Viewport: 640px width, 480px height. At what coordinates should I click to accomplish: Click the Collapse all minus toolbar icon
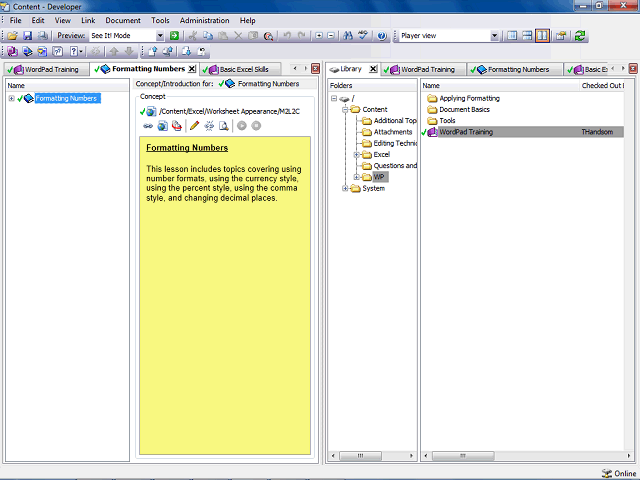tap(331, 36)
